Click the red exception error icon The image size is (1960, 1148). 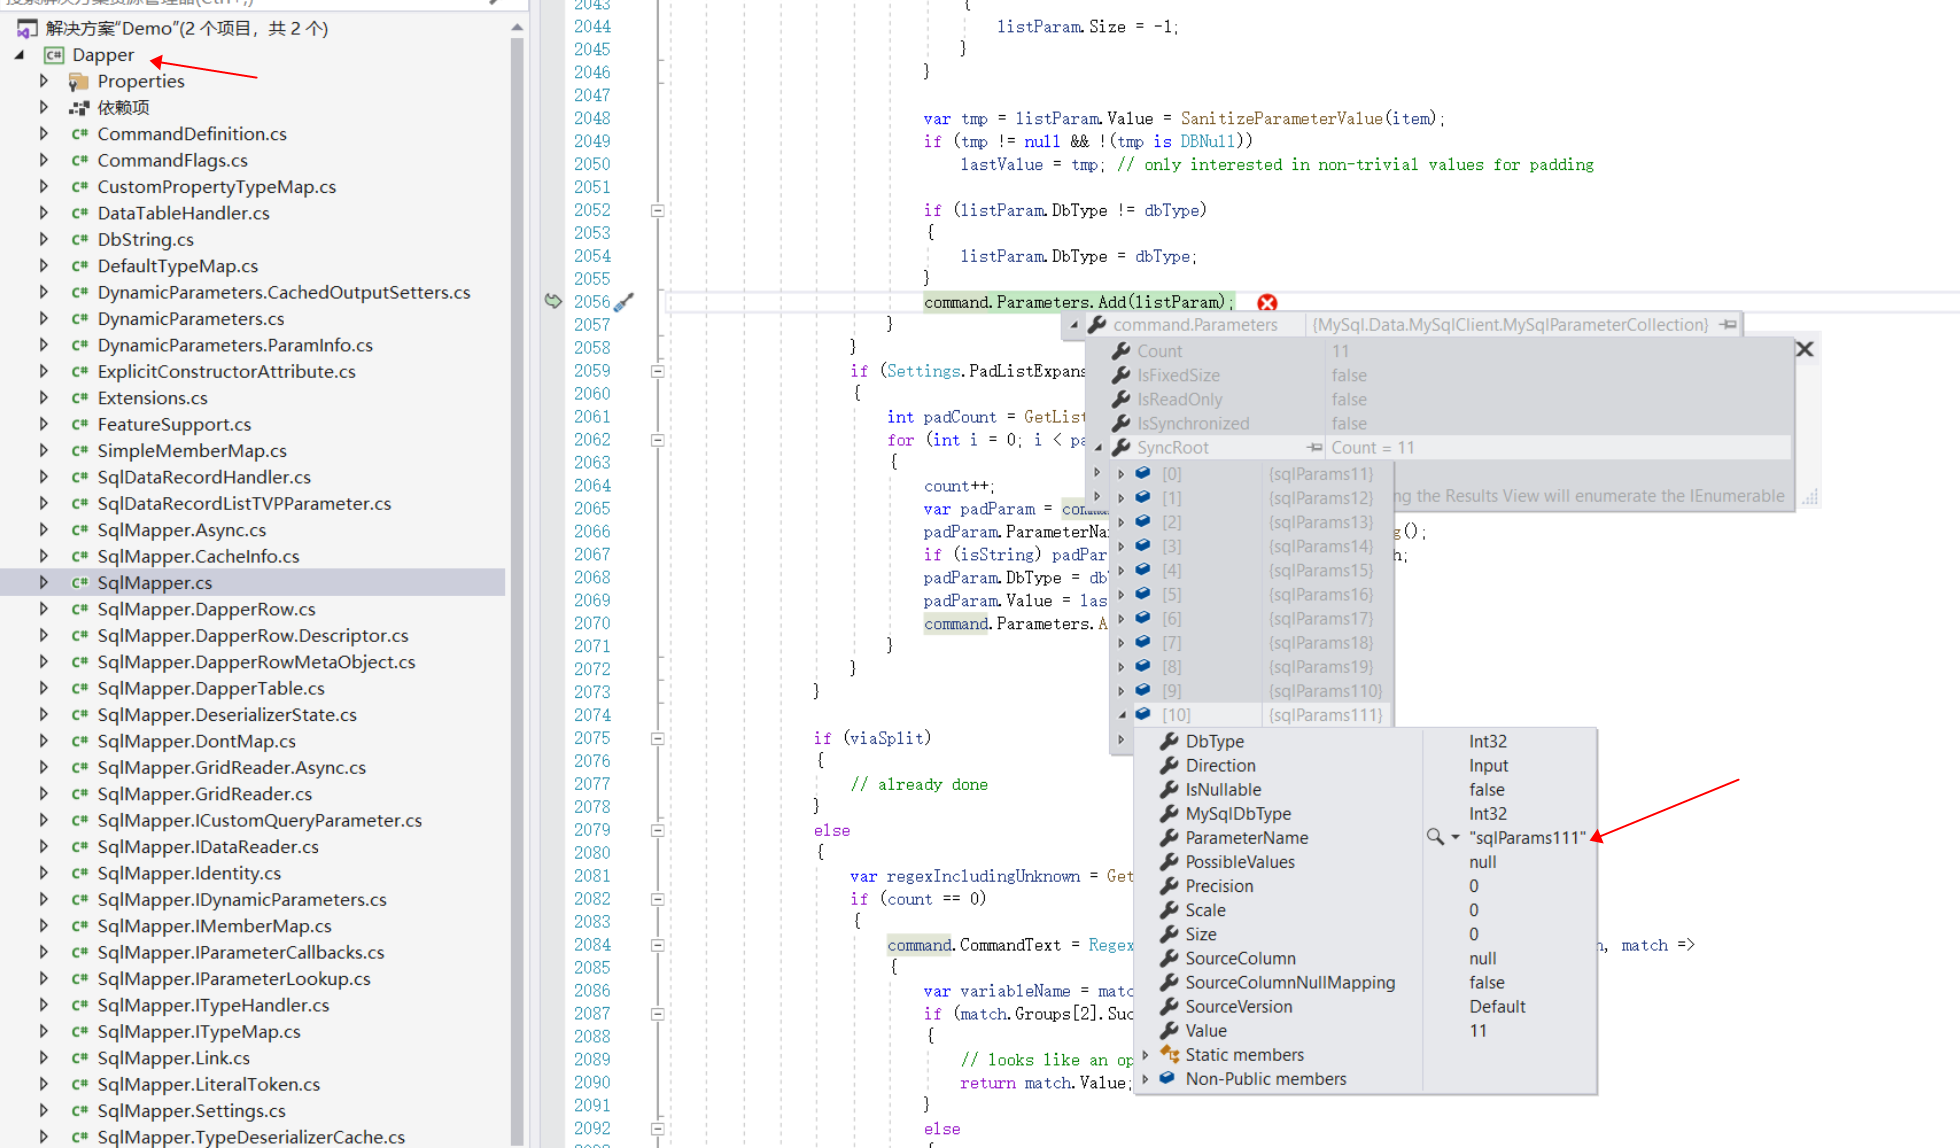pos(1267,303)
